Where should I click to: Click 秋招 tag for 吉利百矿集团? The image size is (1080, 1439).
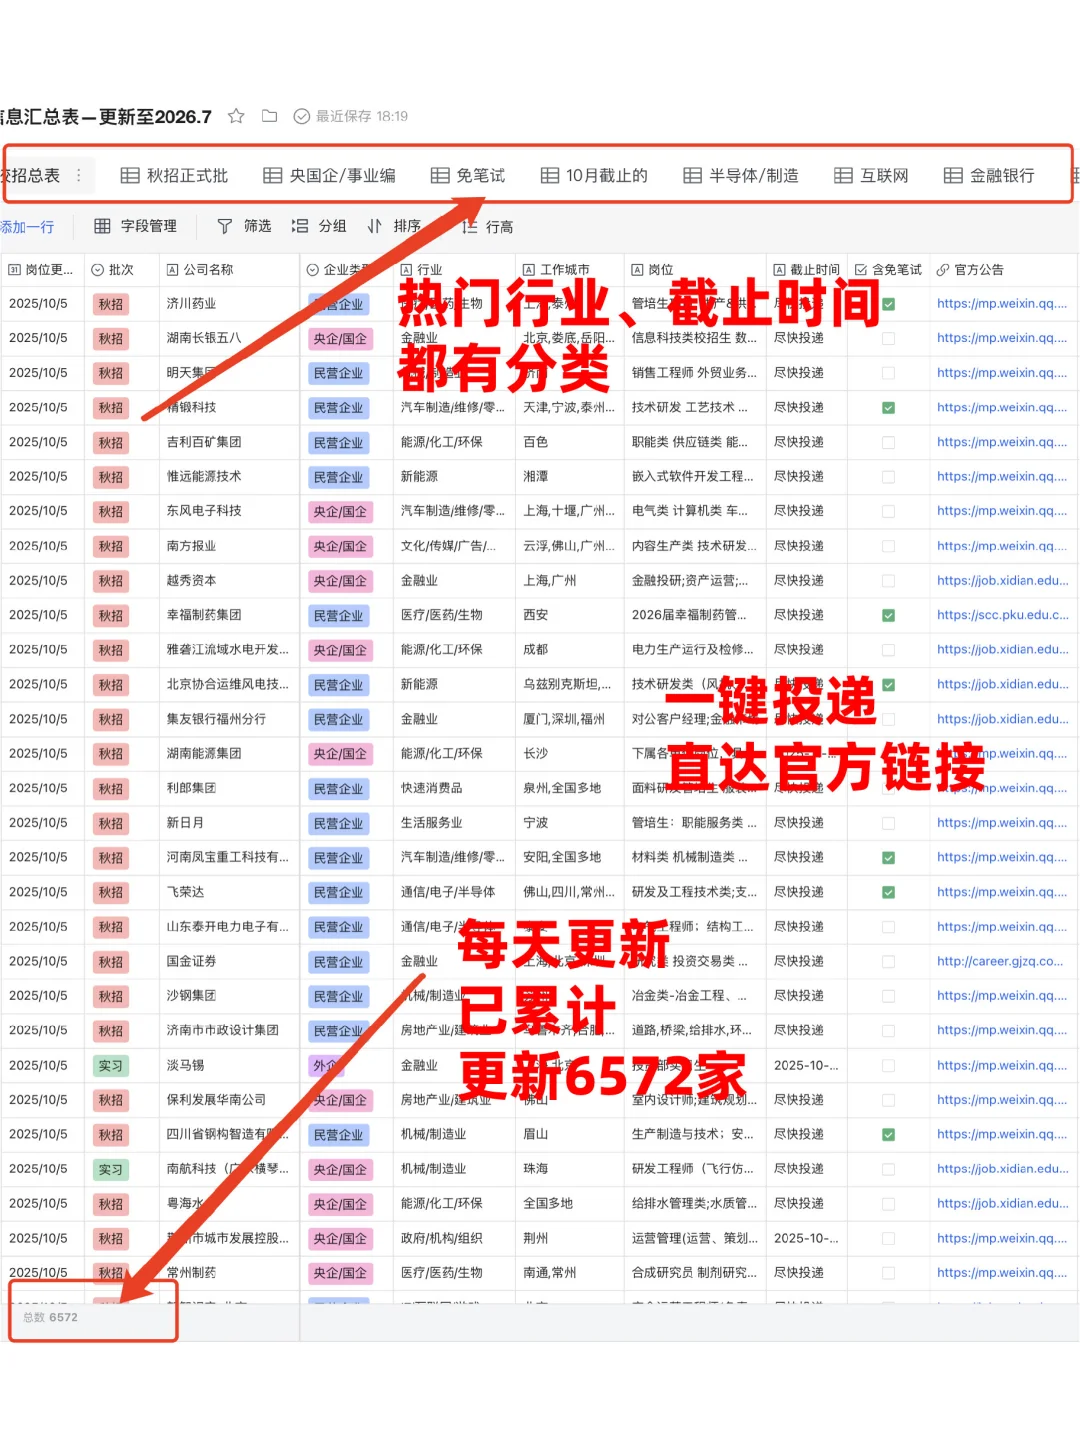[x=110, y=443]
